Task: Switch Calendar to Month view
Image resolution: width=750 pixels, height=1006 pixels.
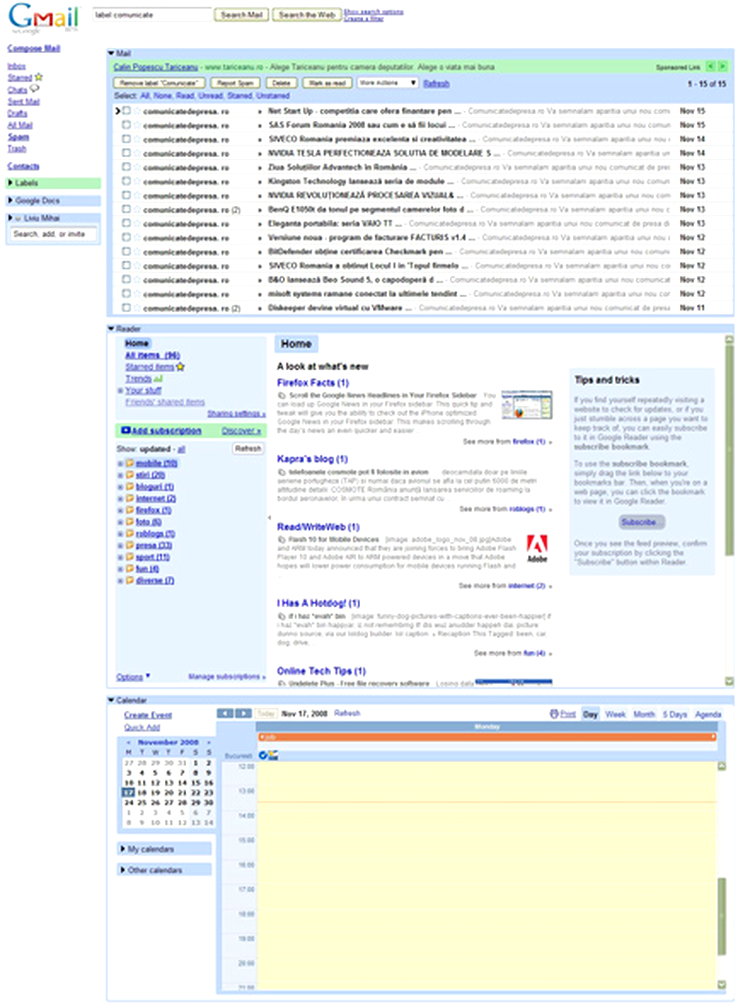Action: click(644, 714)
